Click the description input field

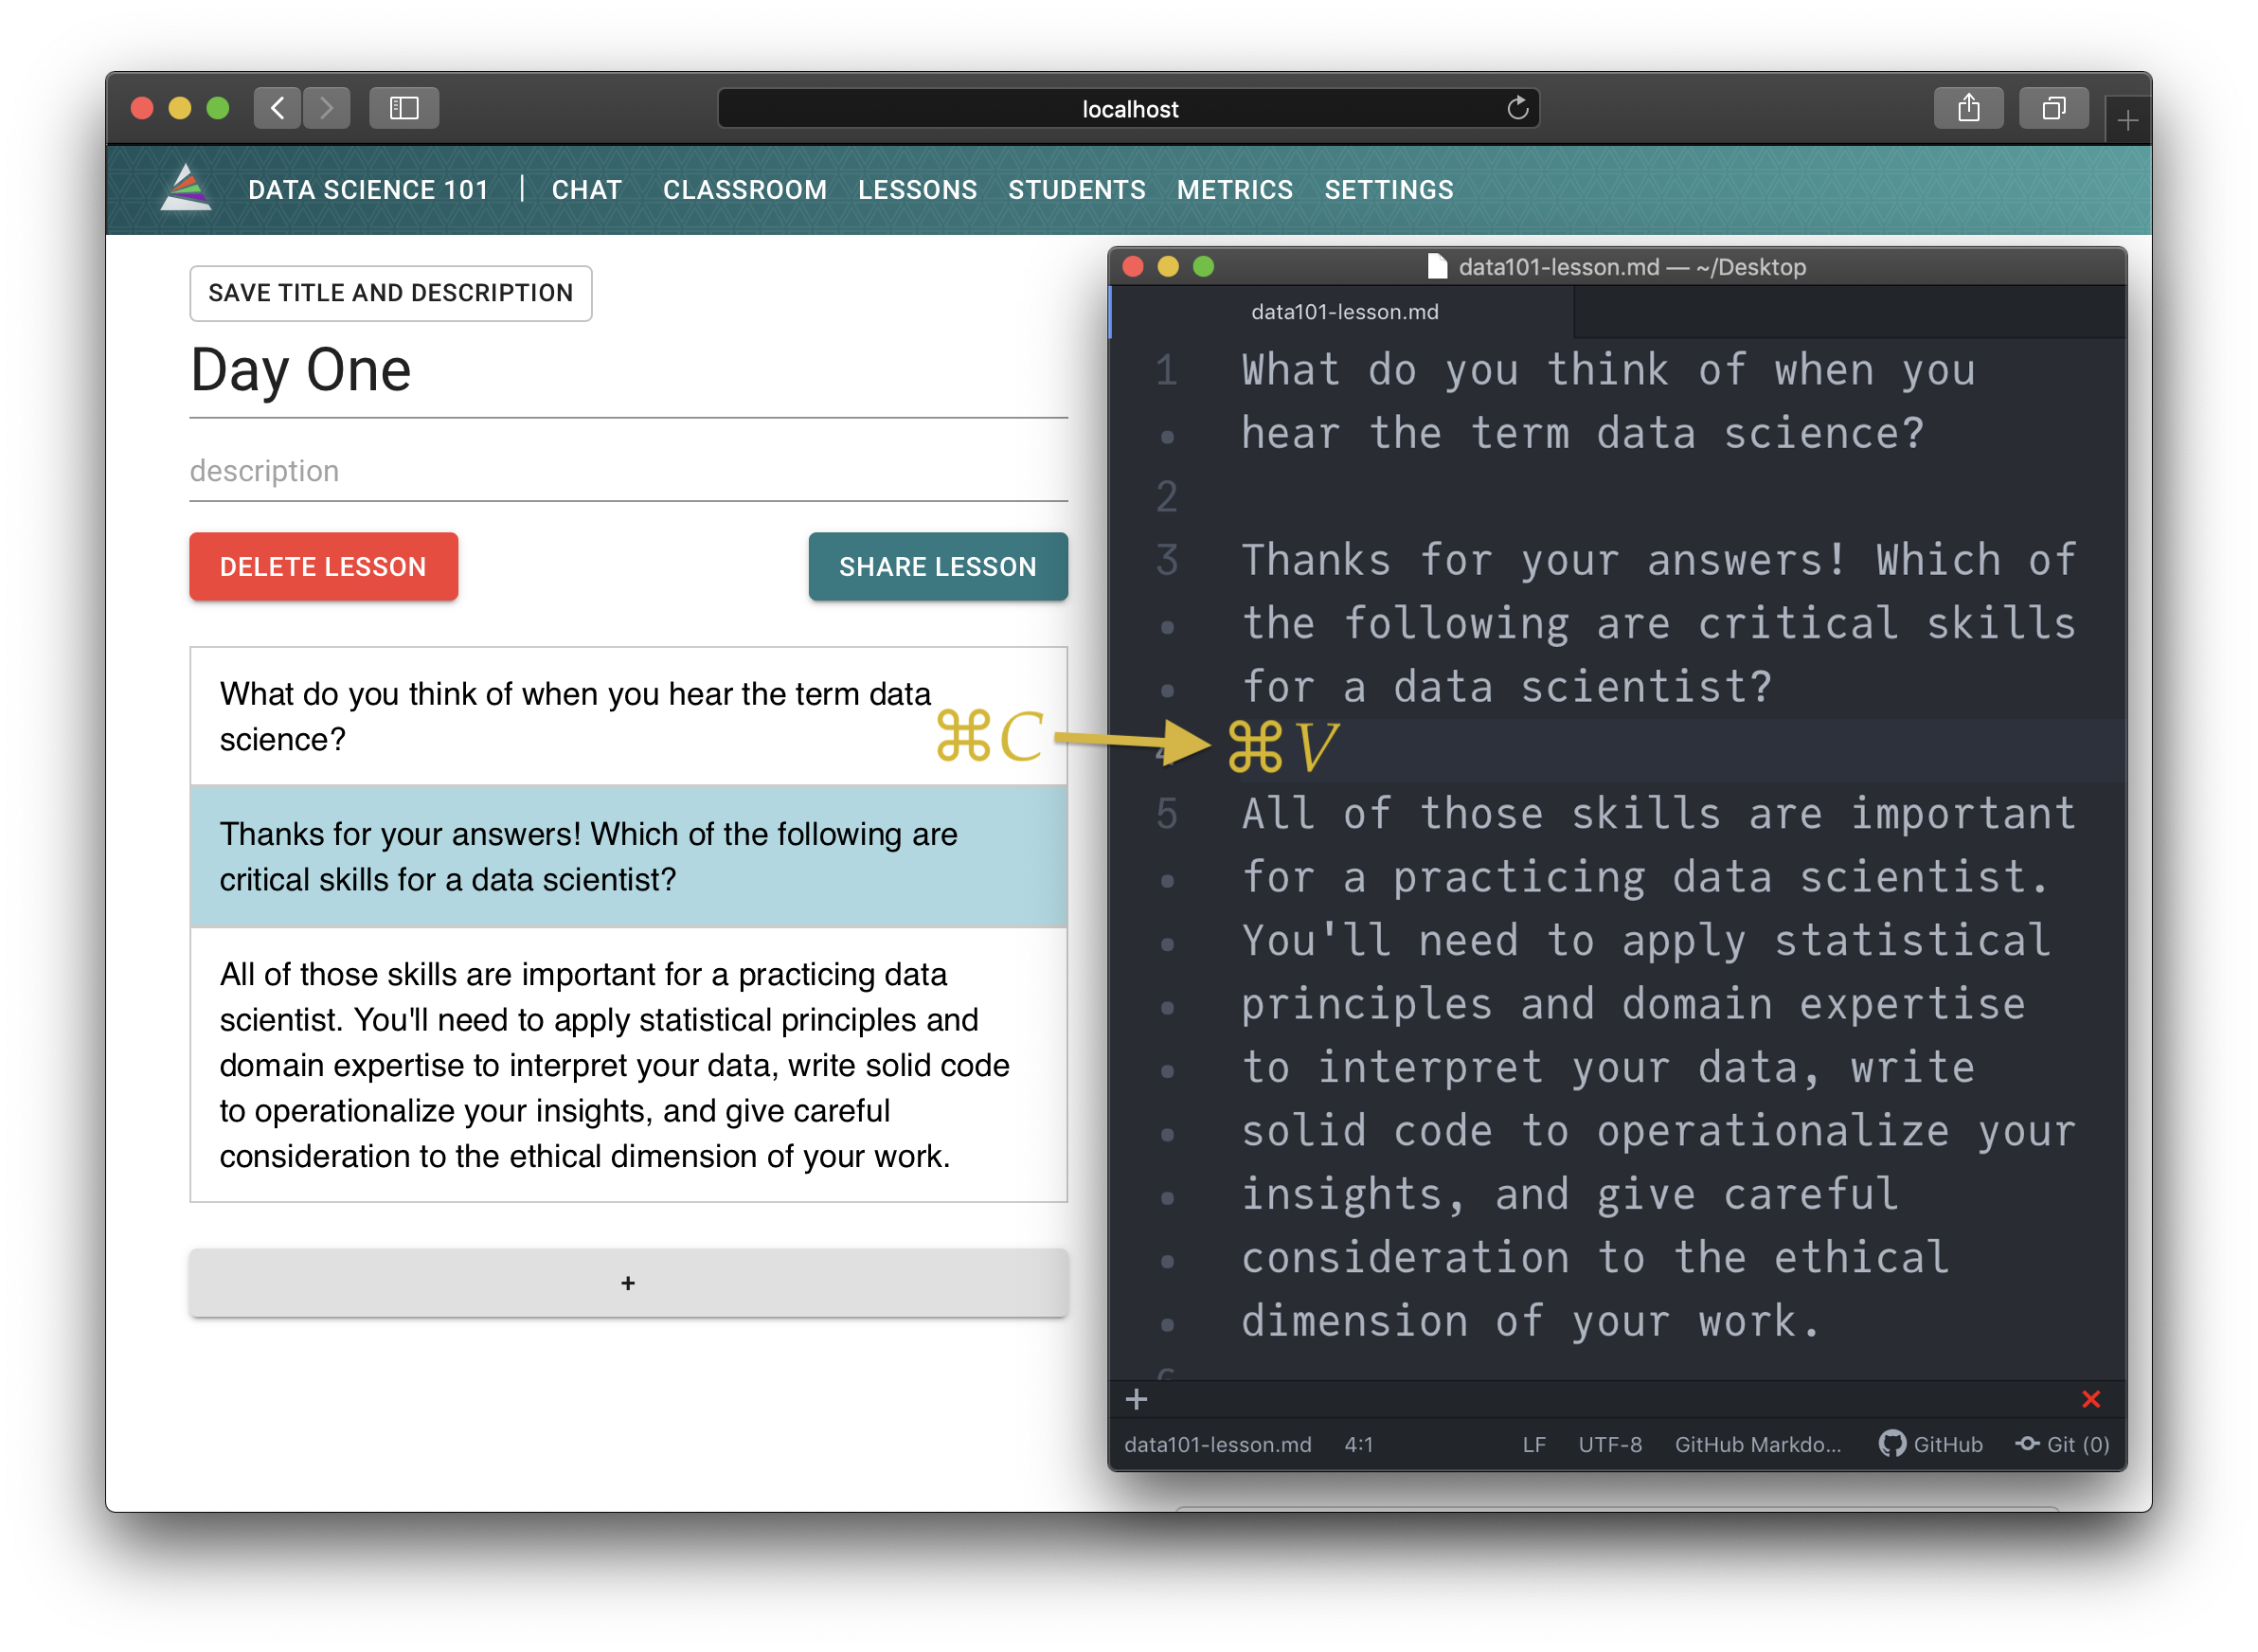click(628, 471)
